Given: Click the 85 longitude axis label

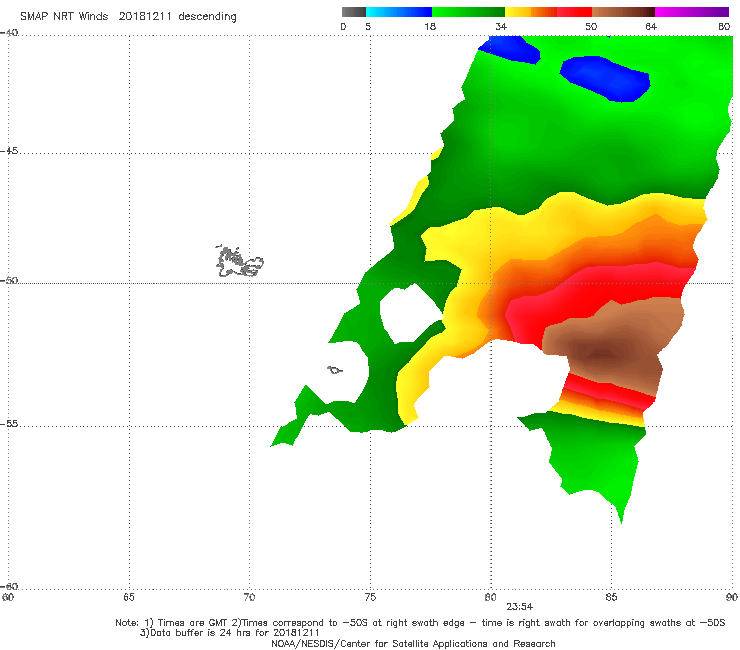Looking at the screenshot, I should pos(611,597).
